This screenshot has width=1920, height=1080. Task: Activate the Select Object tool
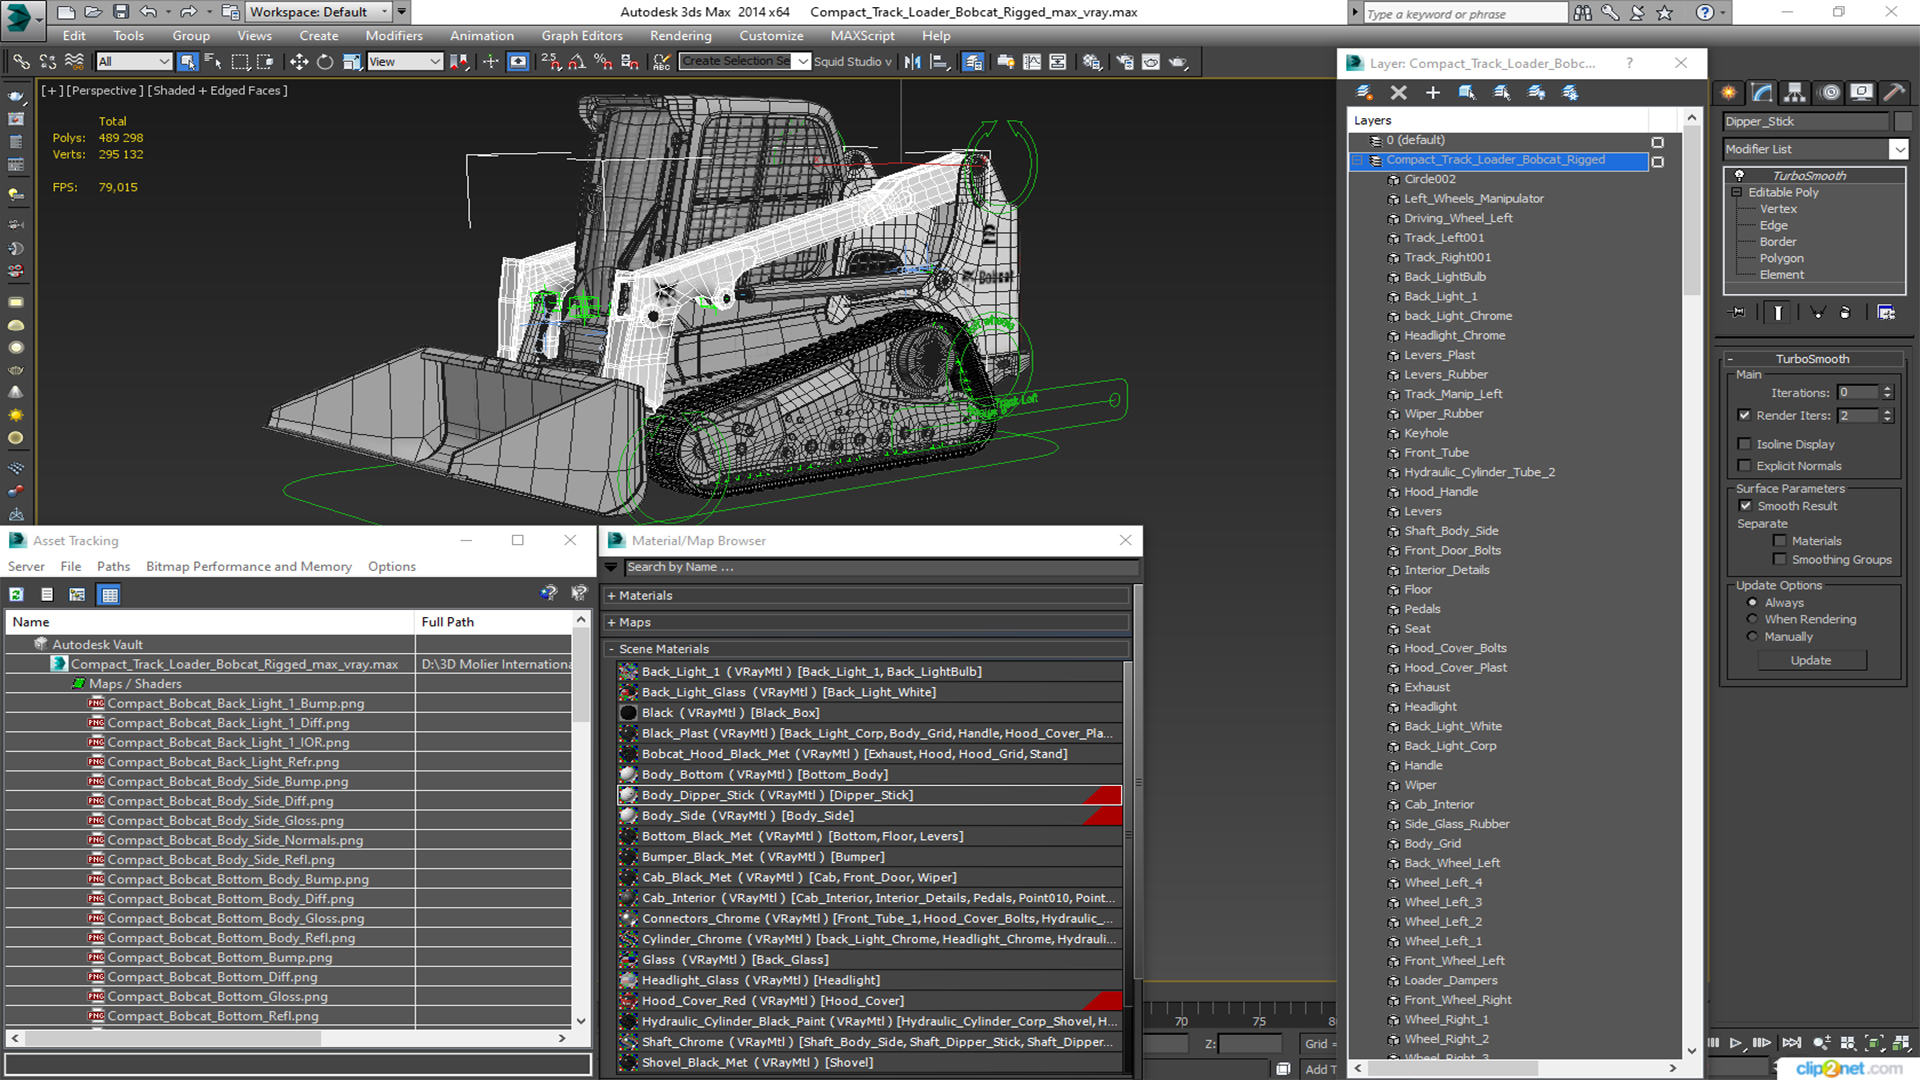point(187,62)
